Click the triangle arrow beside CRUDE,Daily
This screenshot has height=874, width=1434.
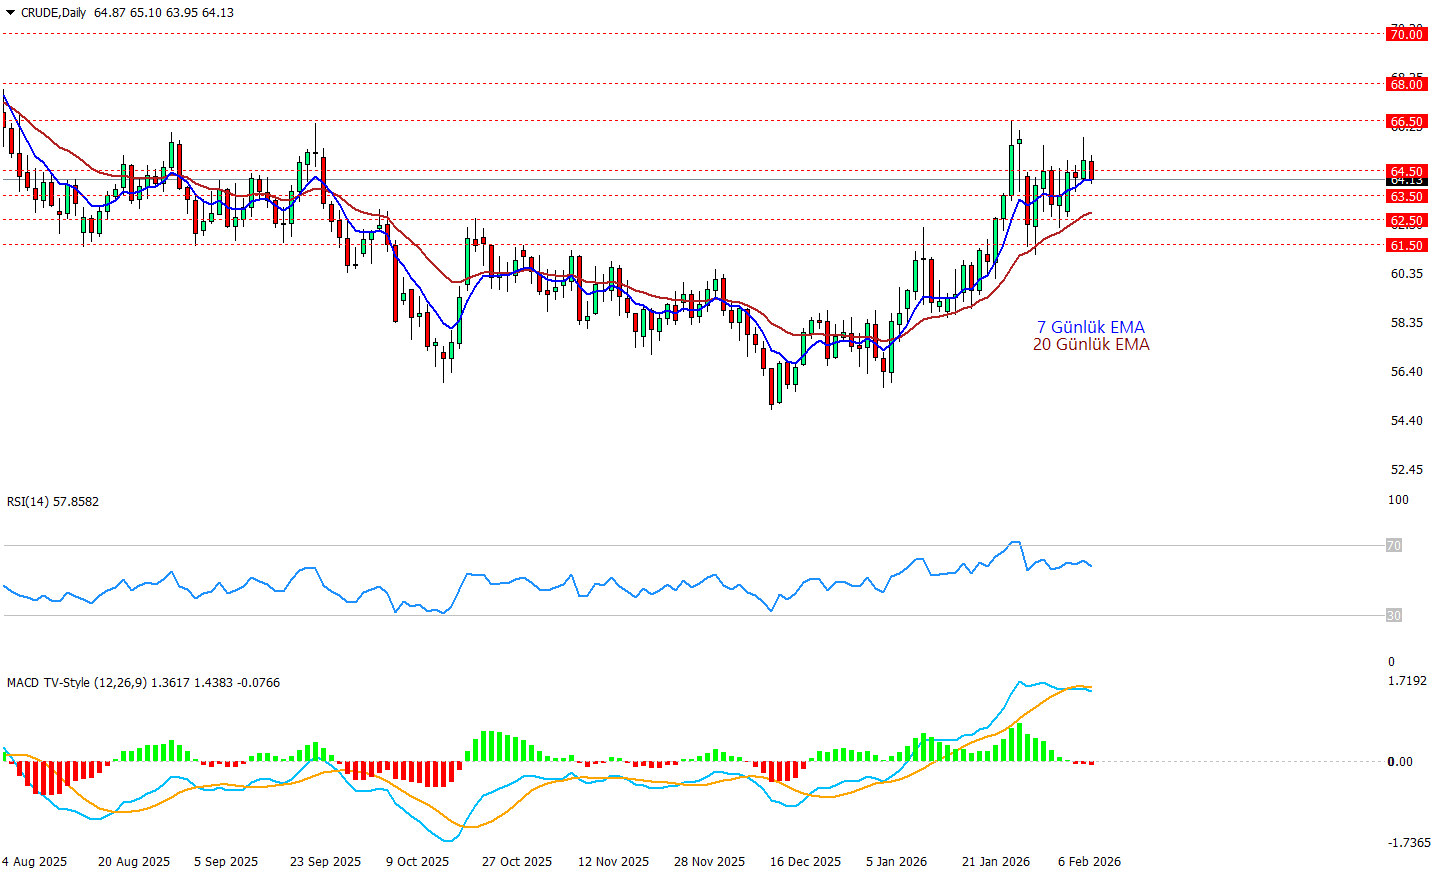pyautogui.click(x=11, y=13)
